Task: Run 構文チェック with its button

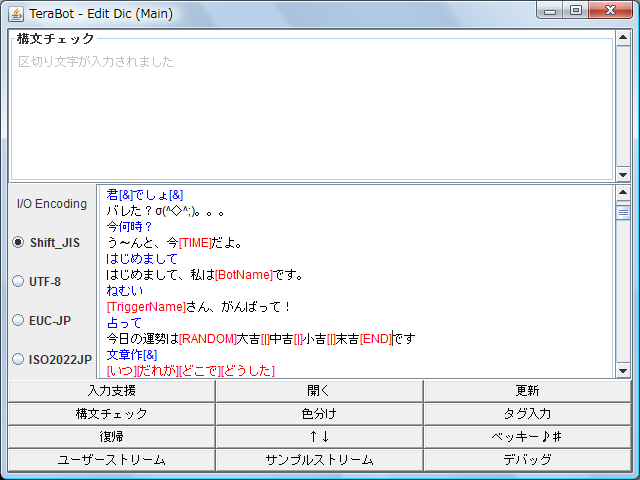Action: pos(111,414)
